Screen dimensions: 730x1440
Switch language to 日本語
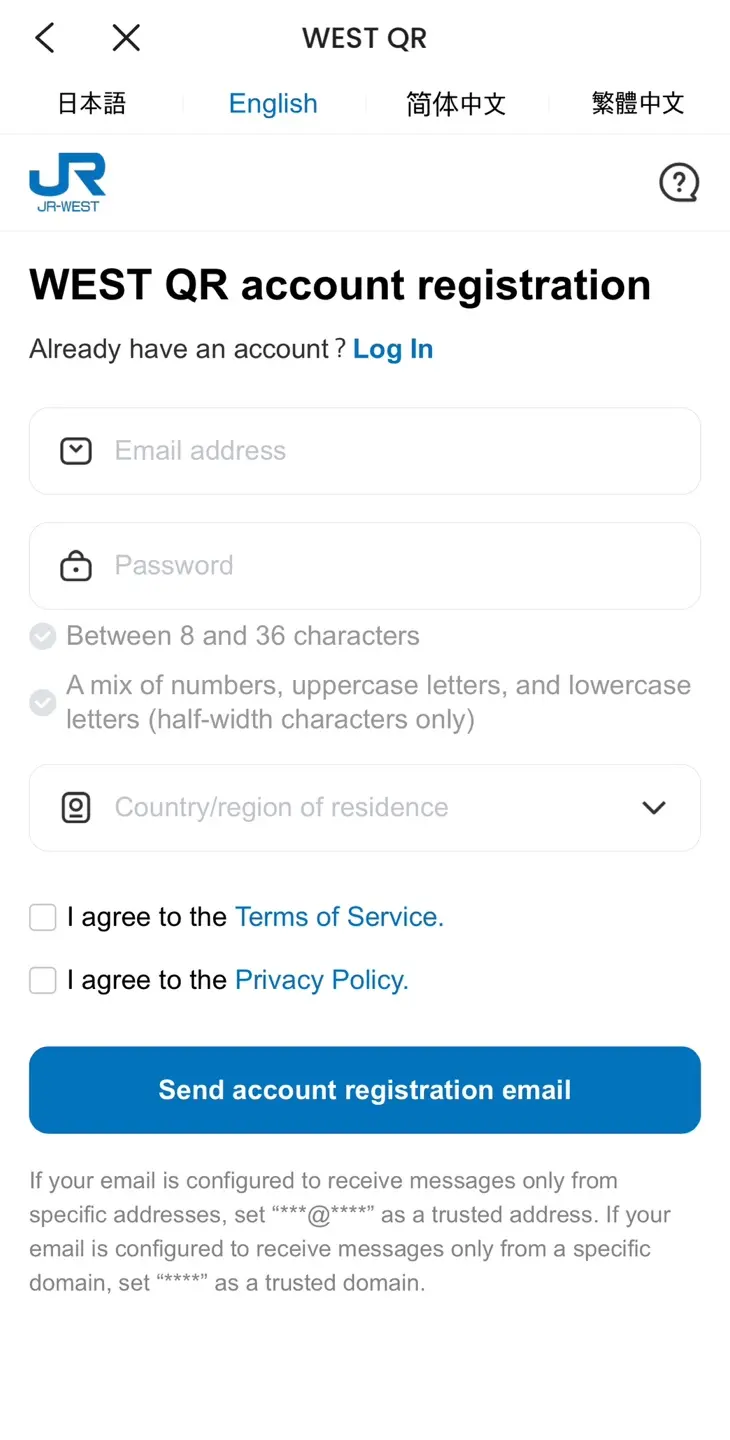click(91, 104)
